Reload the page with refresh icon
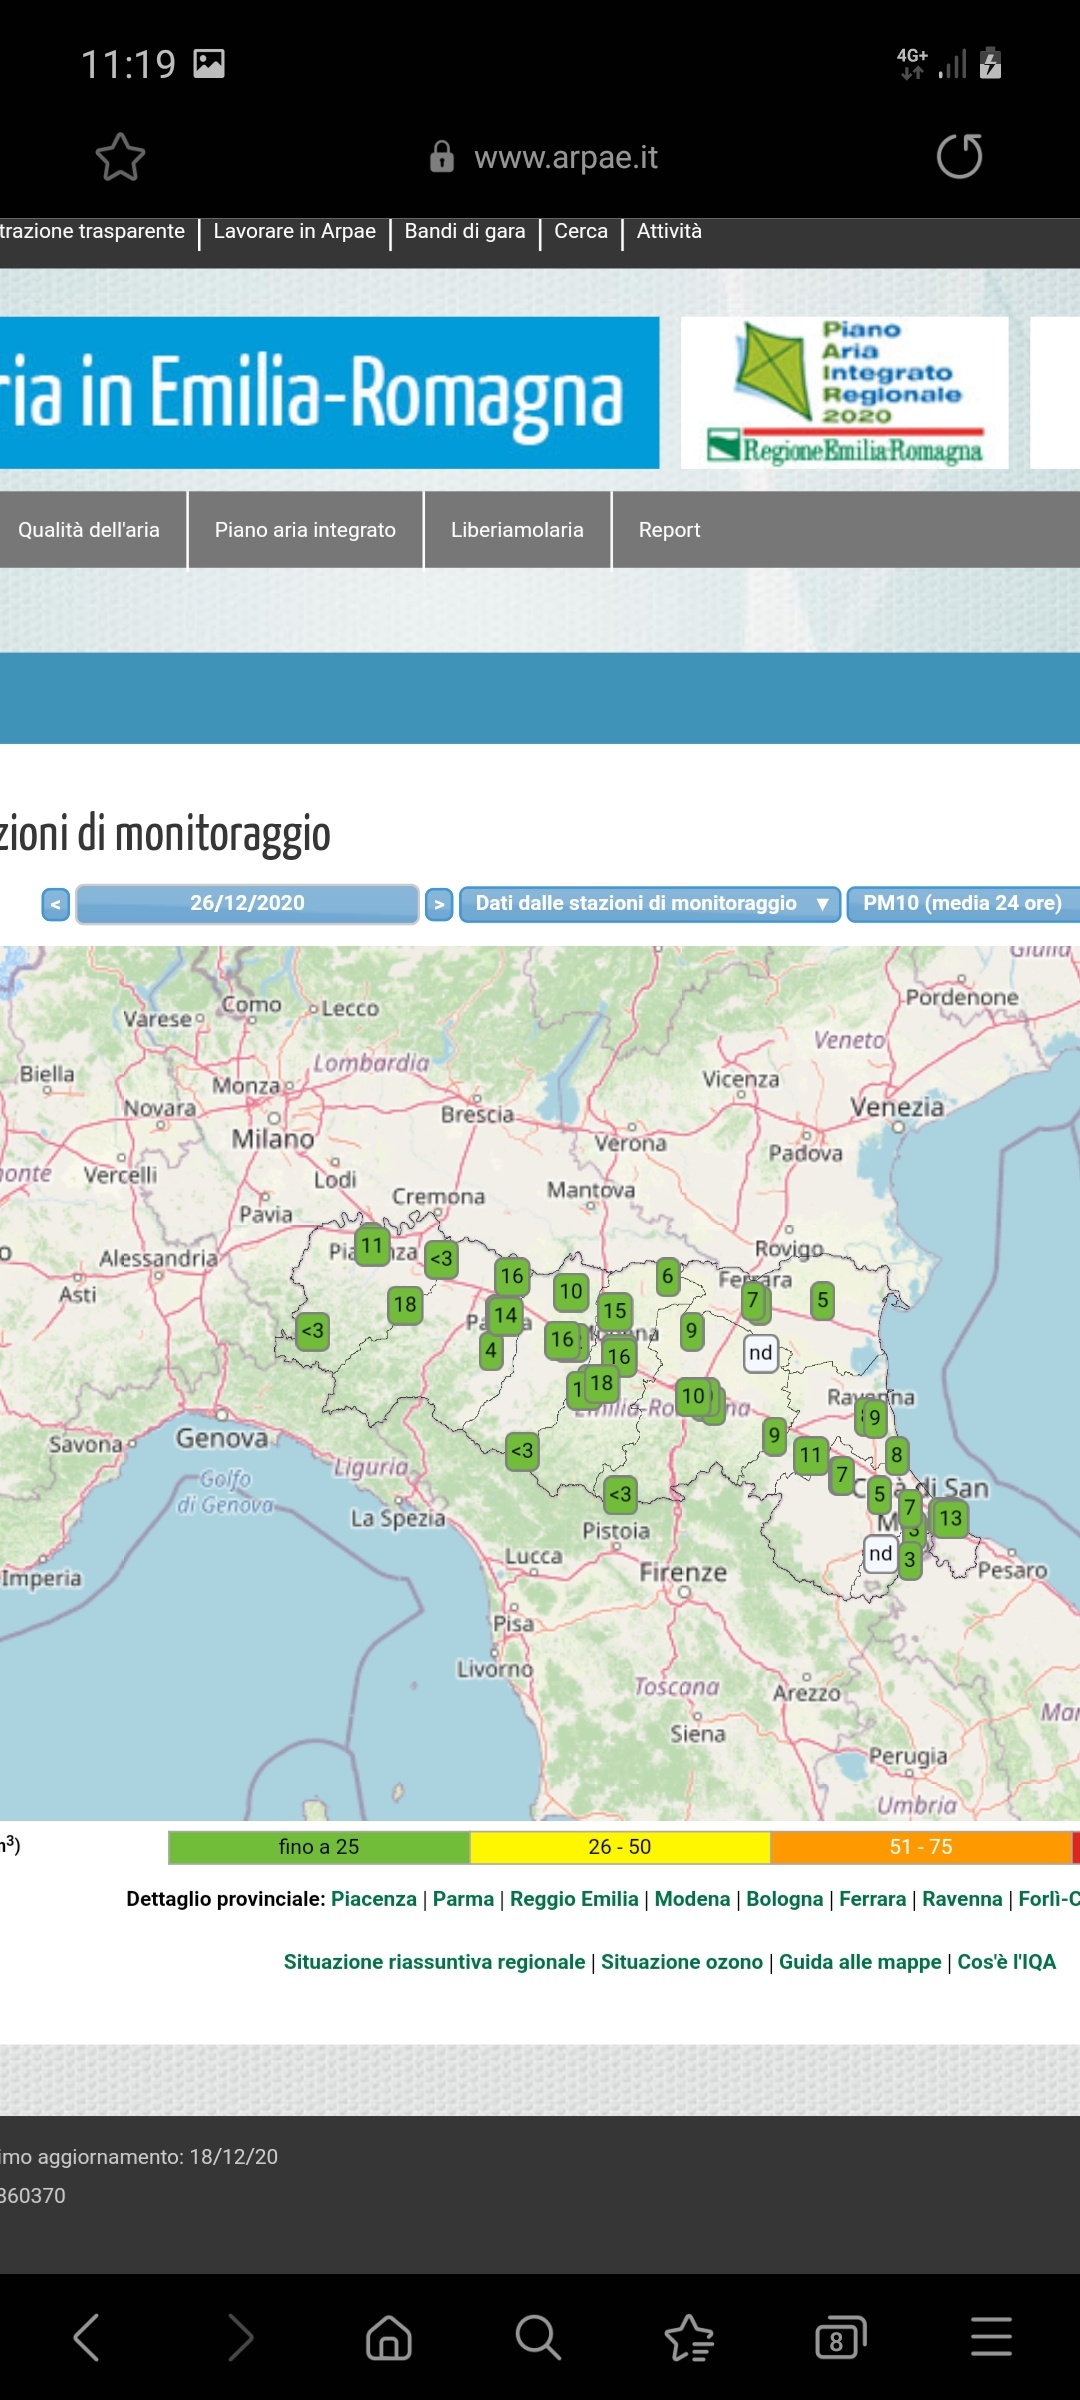The image size is (1080, 2400). pyautogui.click(x=959, y=156)
